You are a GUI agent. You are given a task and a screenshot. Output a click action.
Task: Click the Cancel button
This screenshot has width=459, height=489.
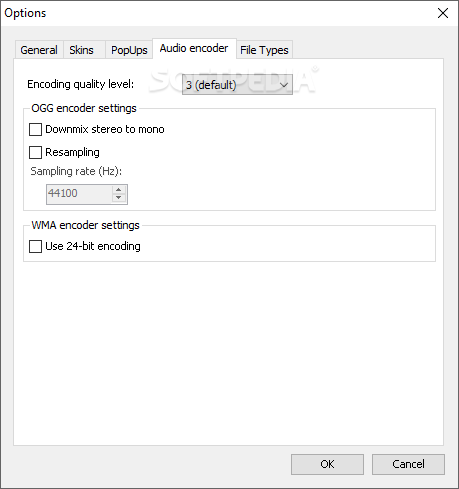point(408,464)
